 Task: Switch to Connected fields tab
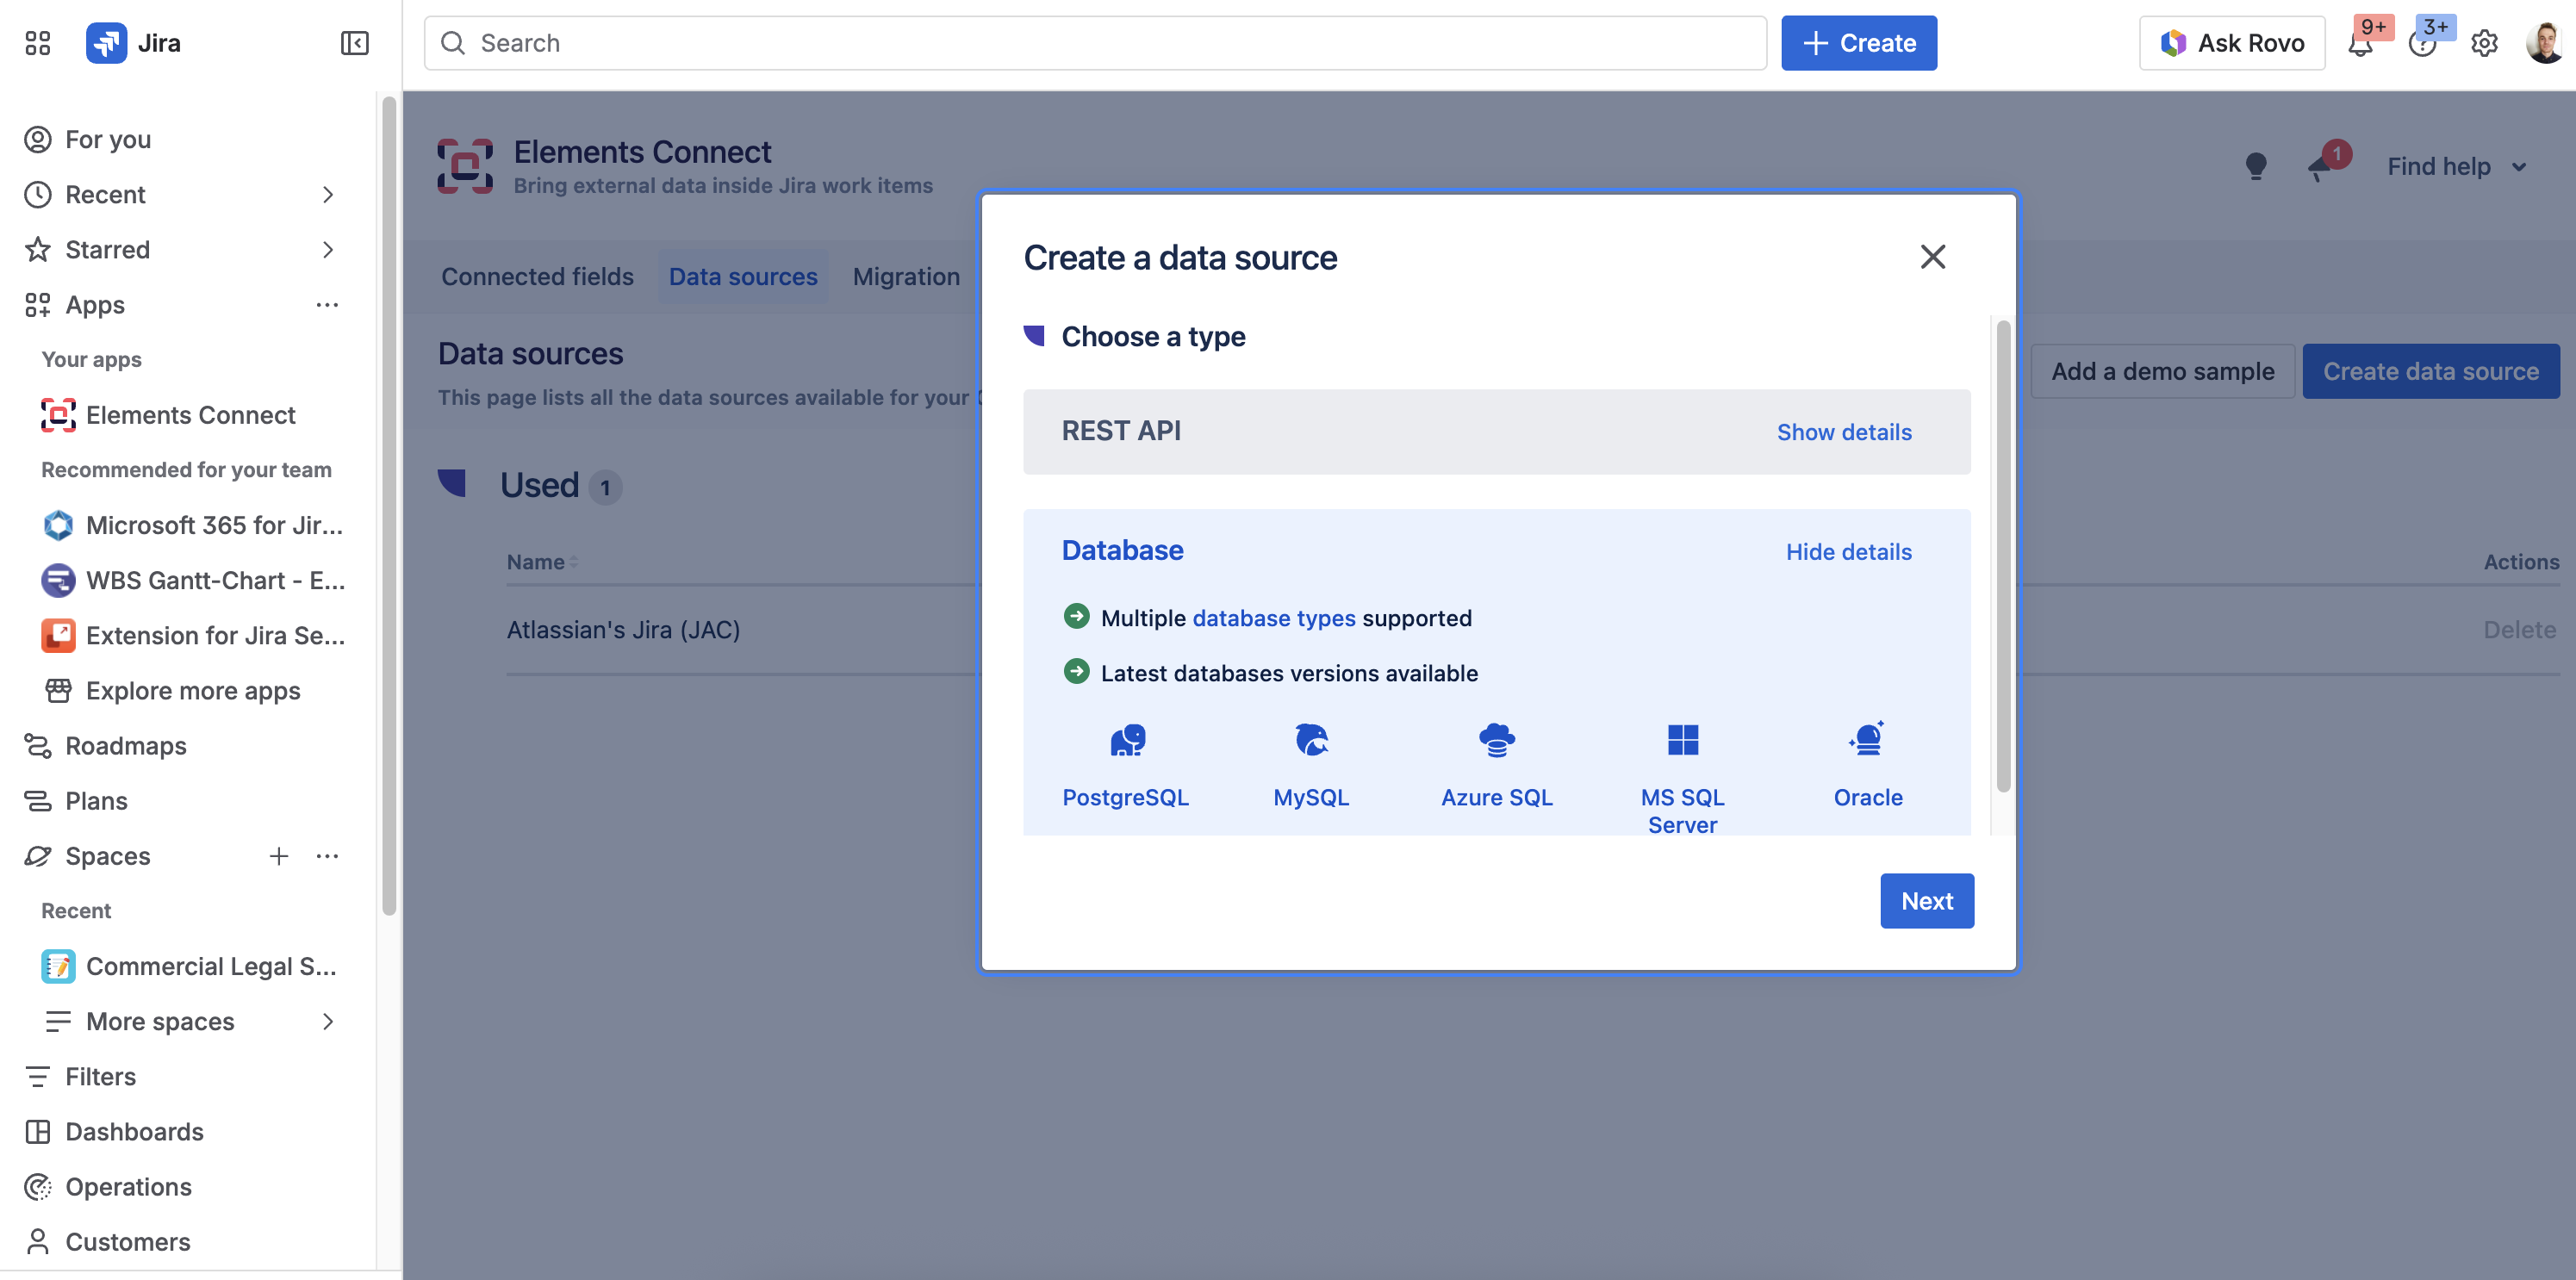pos(537,276)
